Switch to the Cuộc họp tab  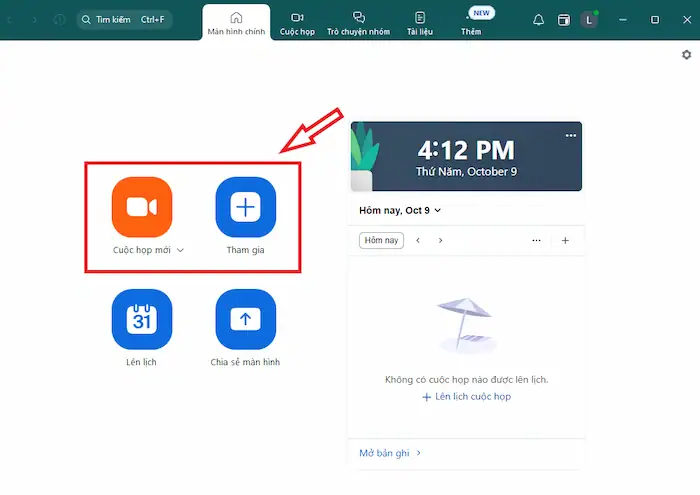297,23
